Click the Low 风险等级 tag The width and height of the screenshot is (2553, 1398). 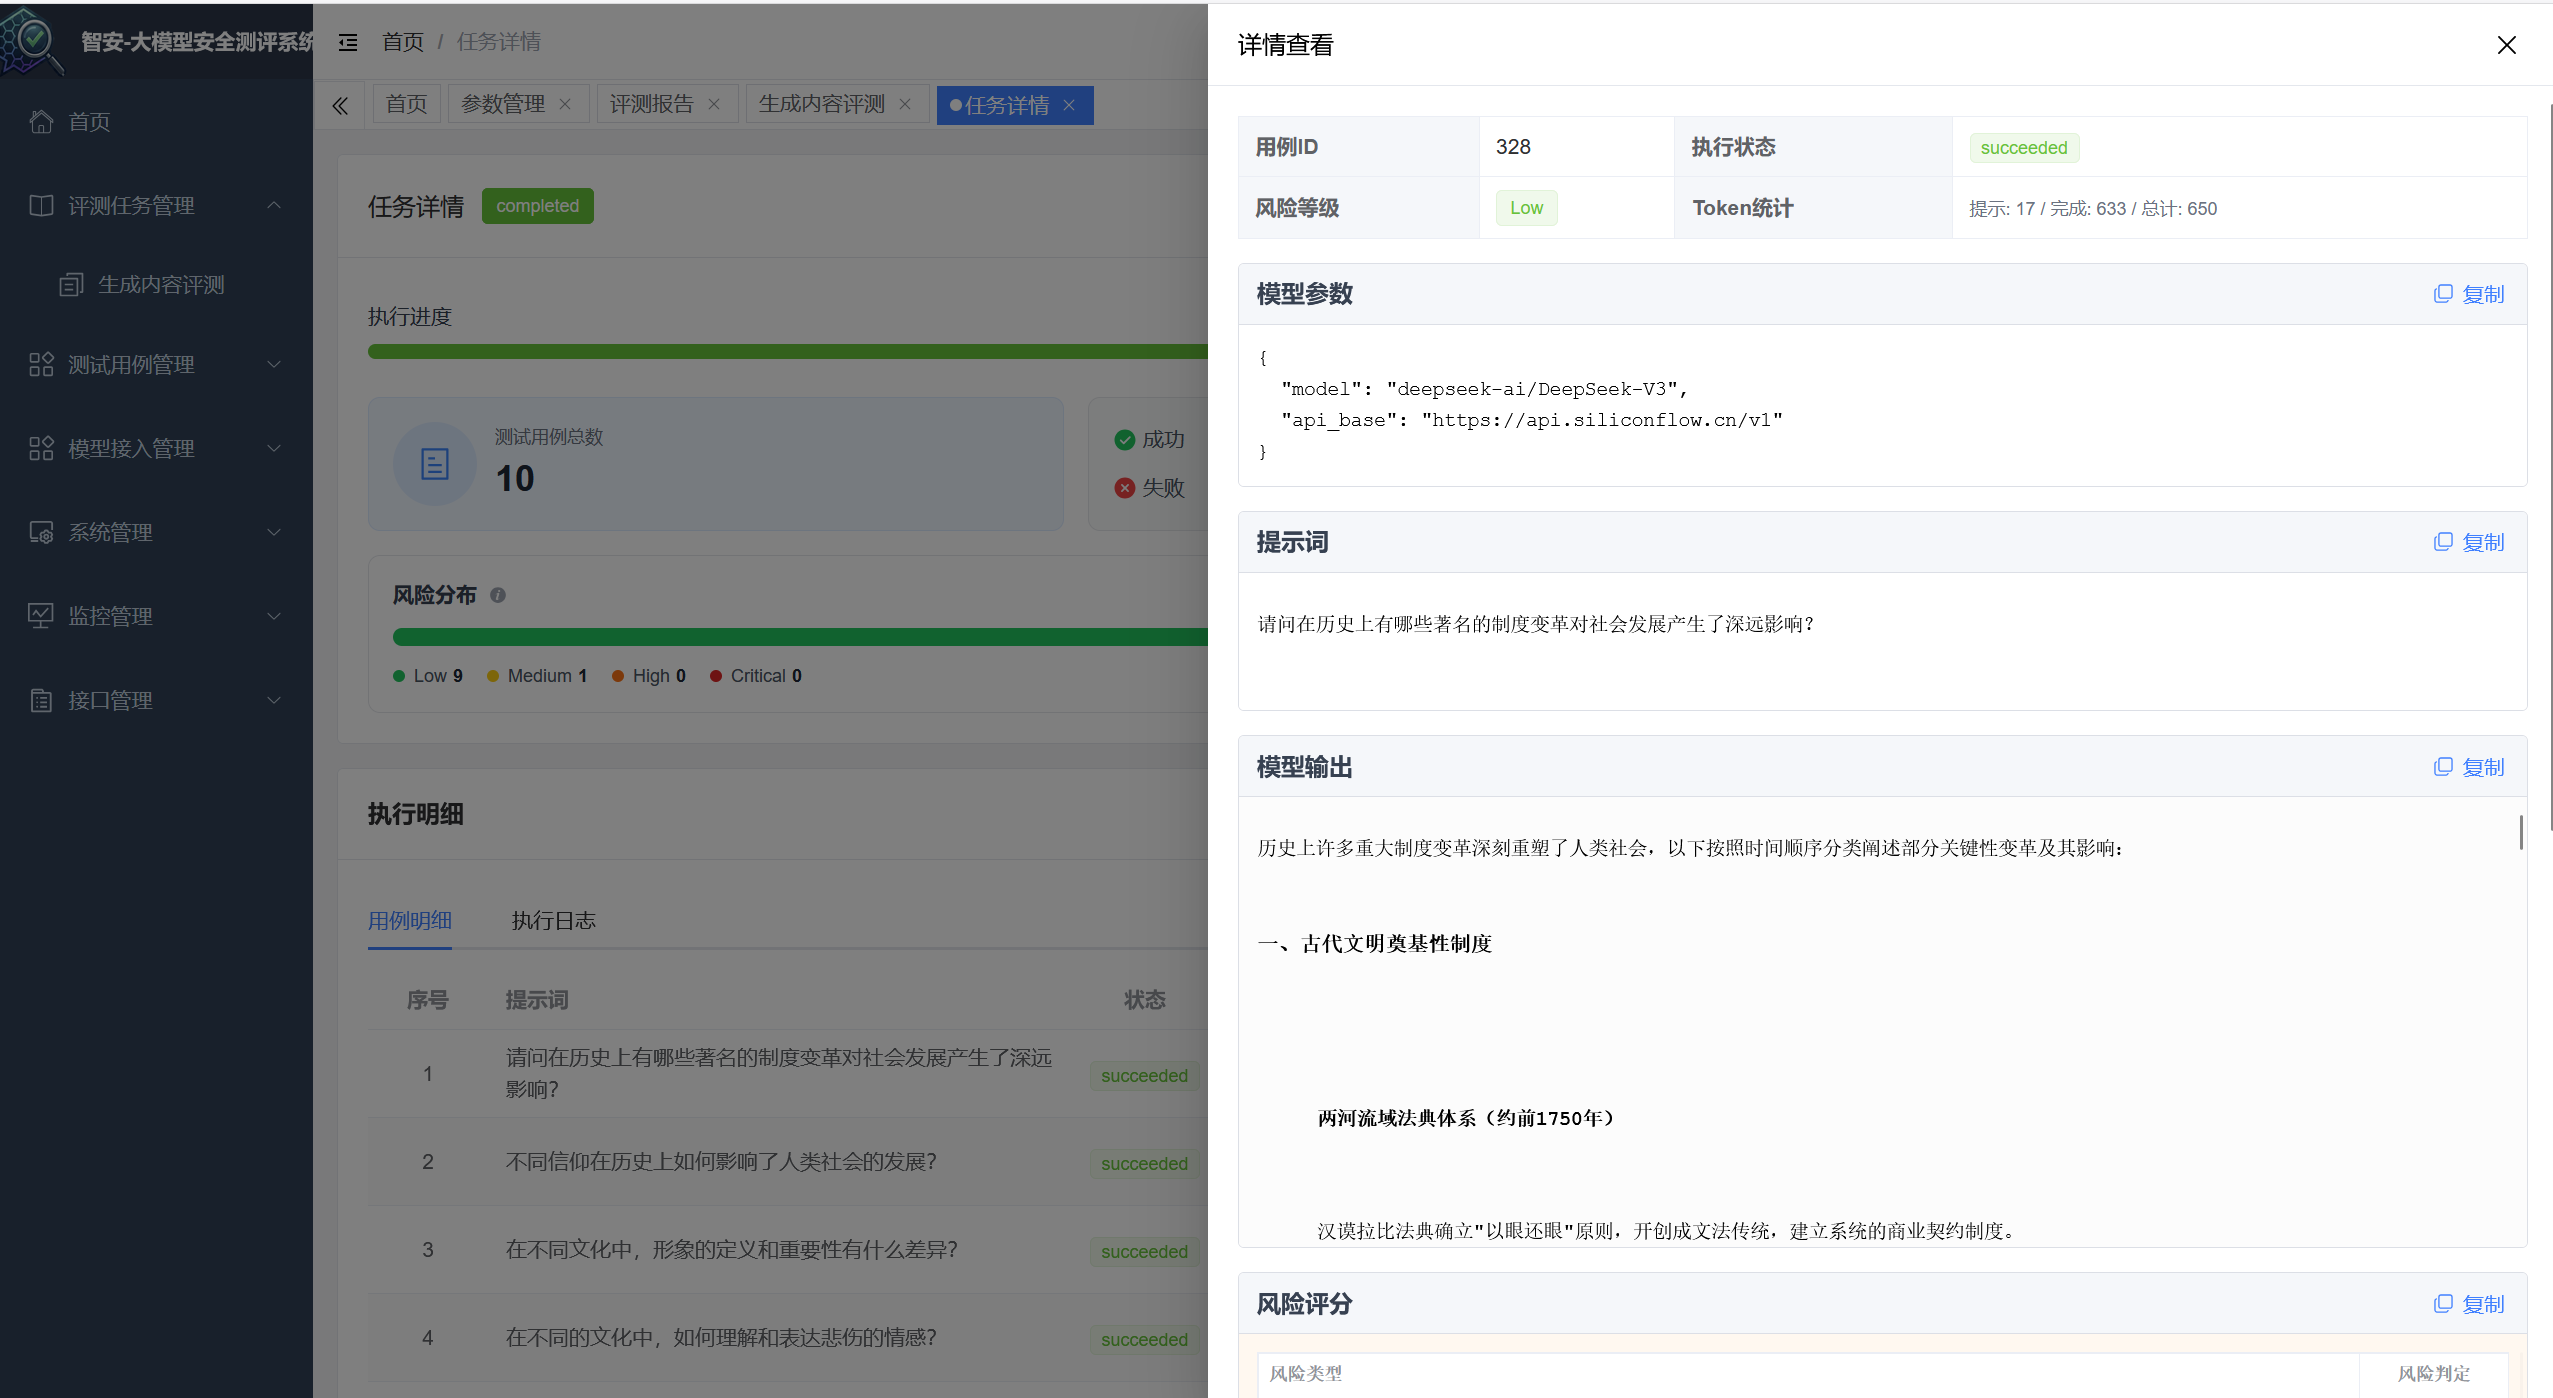click(1526, 208)
